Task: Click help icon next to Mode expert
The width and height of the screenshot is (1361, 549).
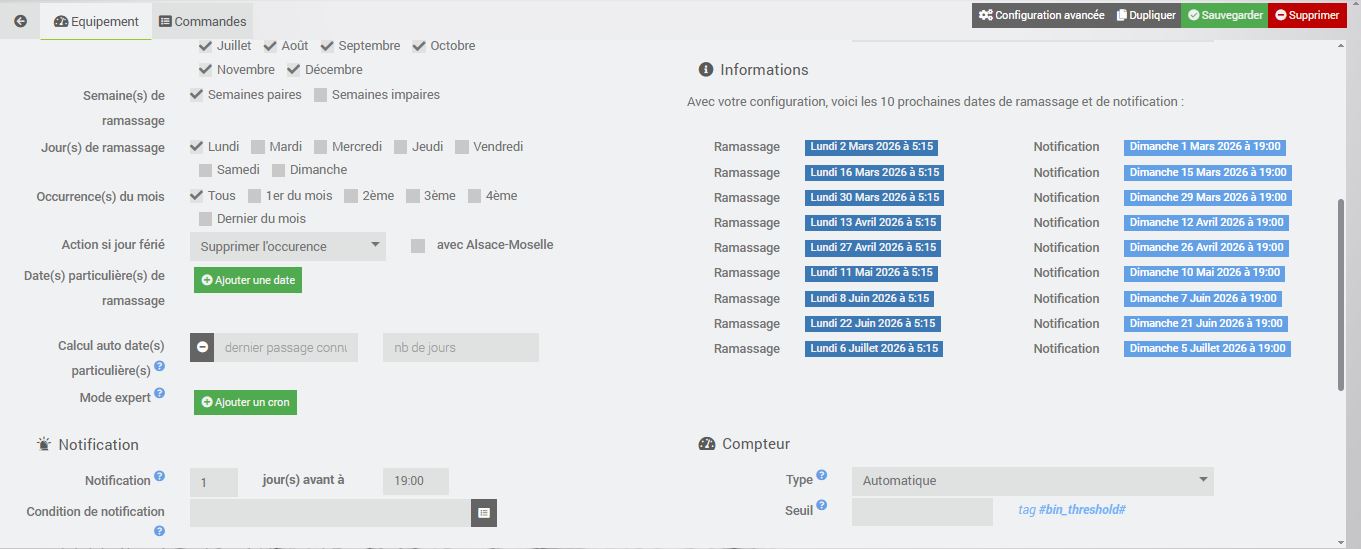Action: [x=160, y=394]
